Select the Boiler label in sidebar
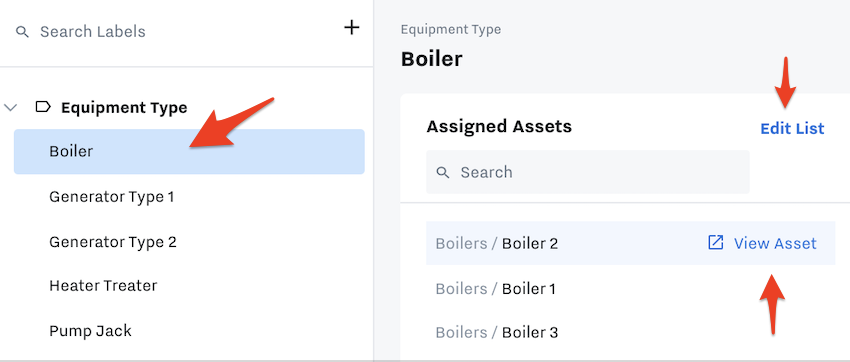Image resolution: width=850 pixels, height=362 pixels. [189, 151]
